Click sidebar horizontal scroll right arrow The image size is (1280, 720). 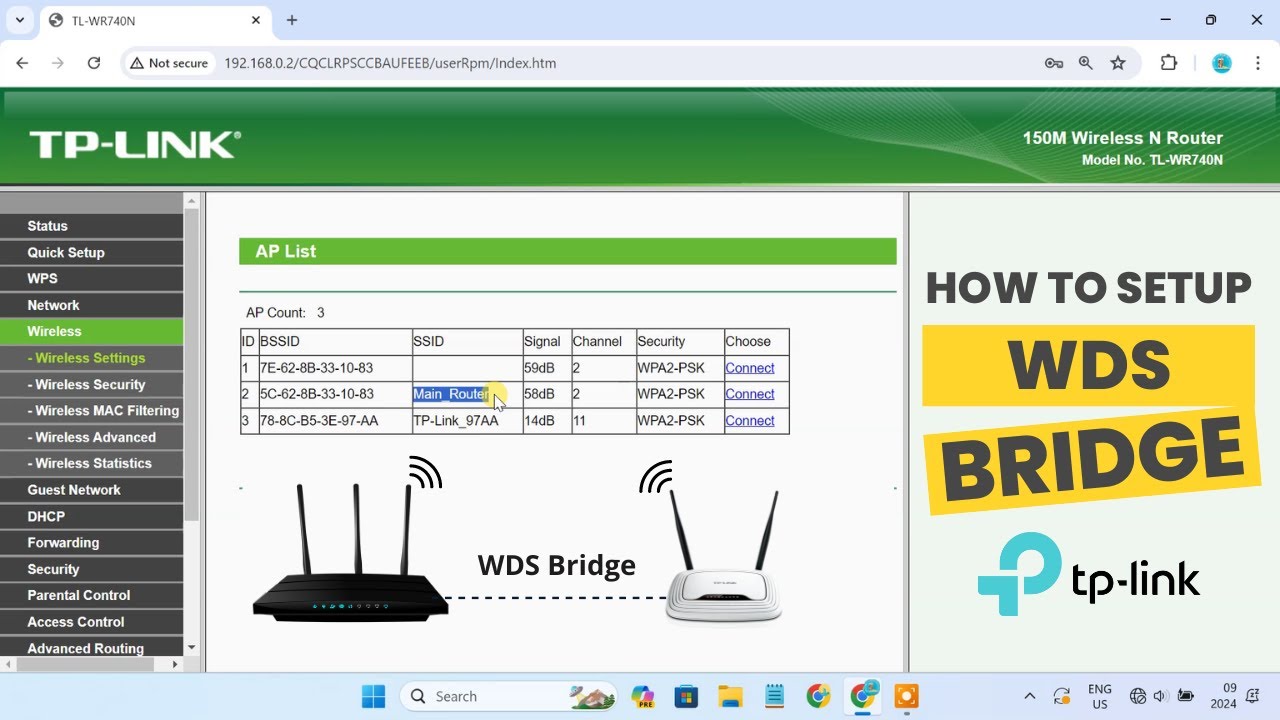pyautogui.click(x=176, y=664)
